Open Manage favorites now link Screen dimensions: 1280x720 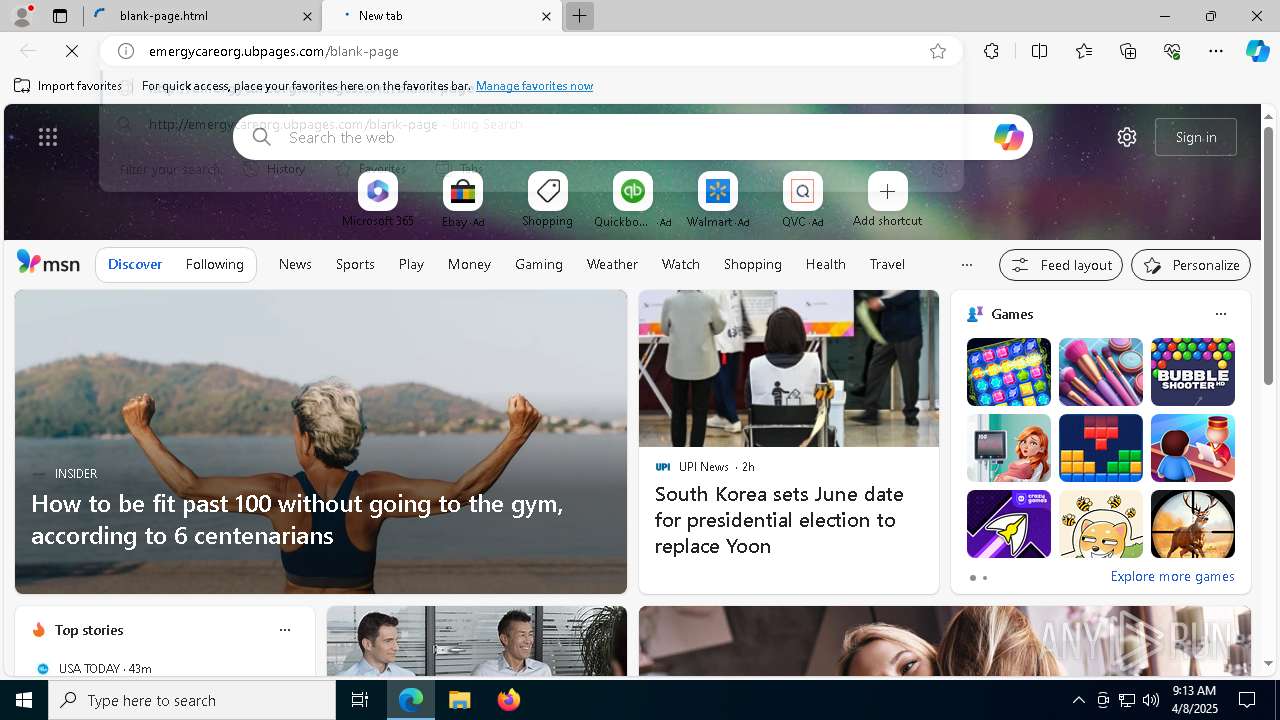pyautogui.click(x=534, y=86)
